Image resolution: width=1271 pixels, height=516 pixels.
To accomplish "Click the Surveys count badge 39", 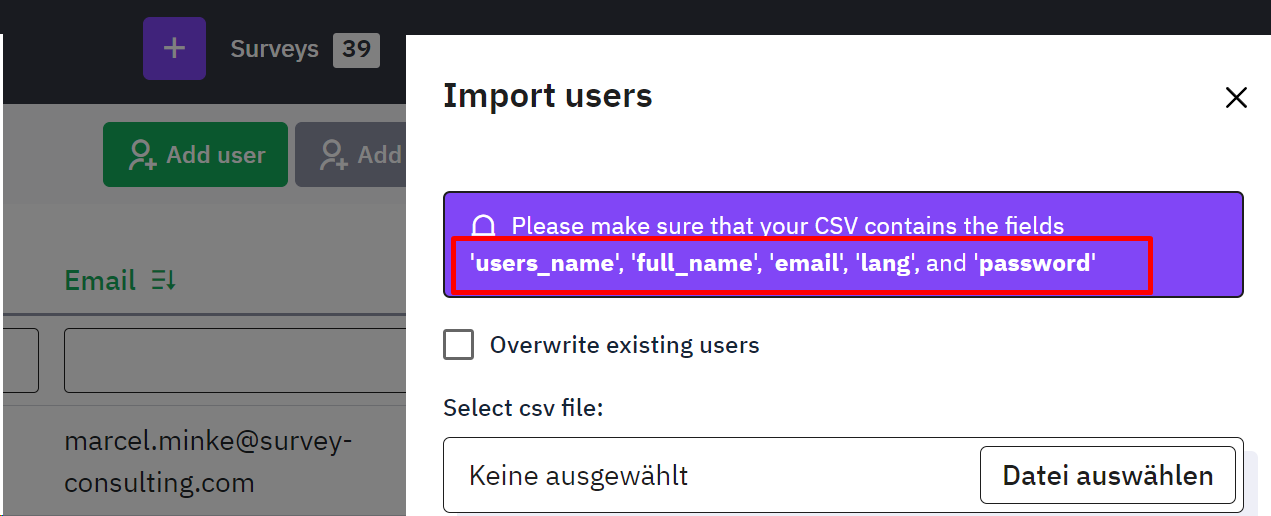I will point(356,49).
